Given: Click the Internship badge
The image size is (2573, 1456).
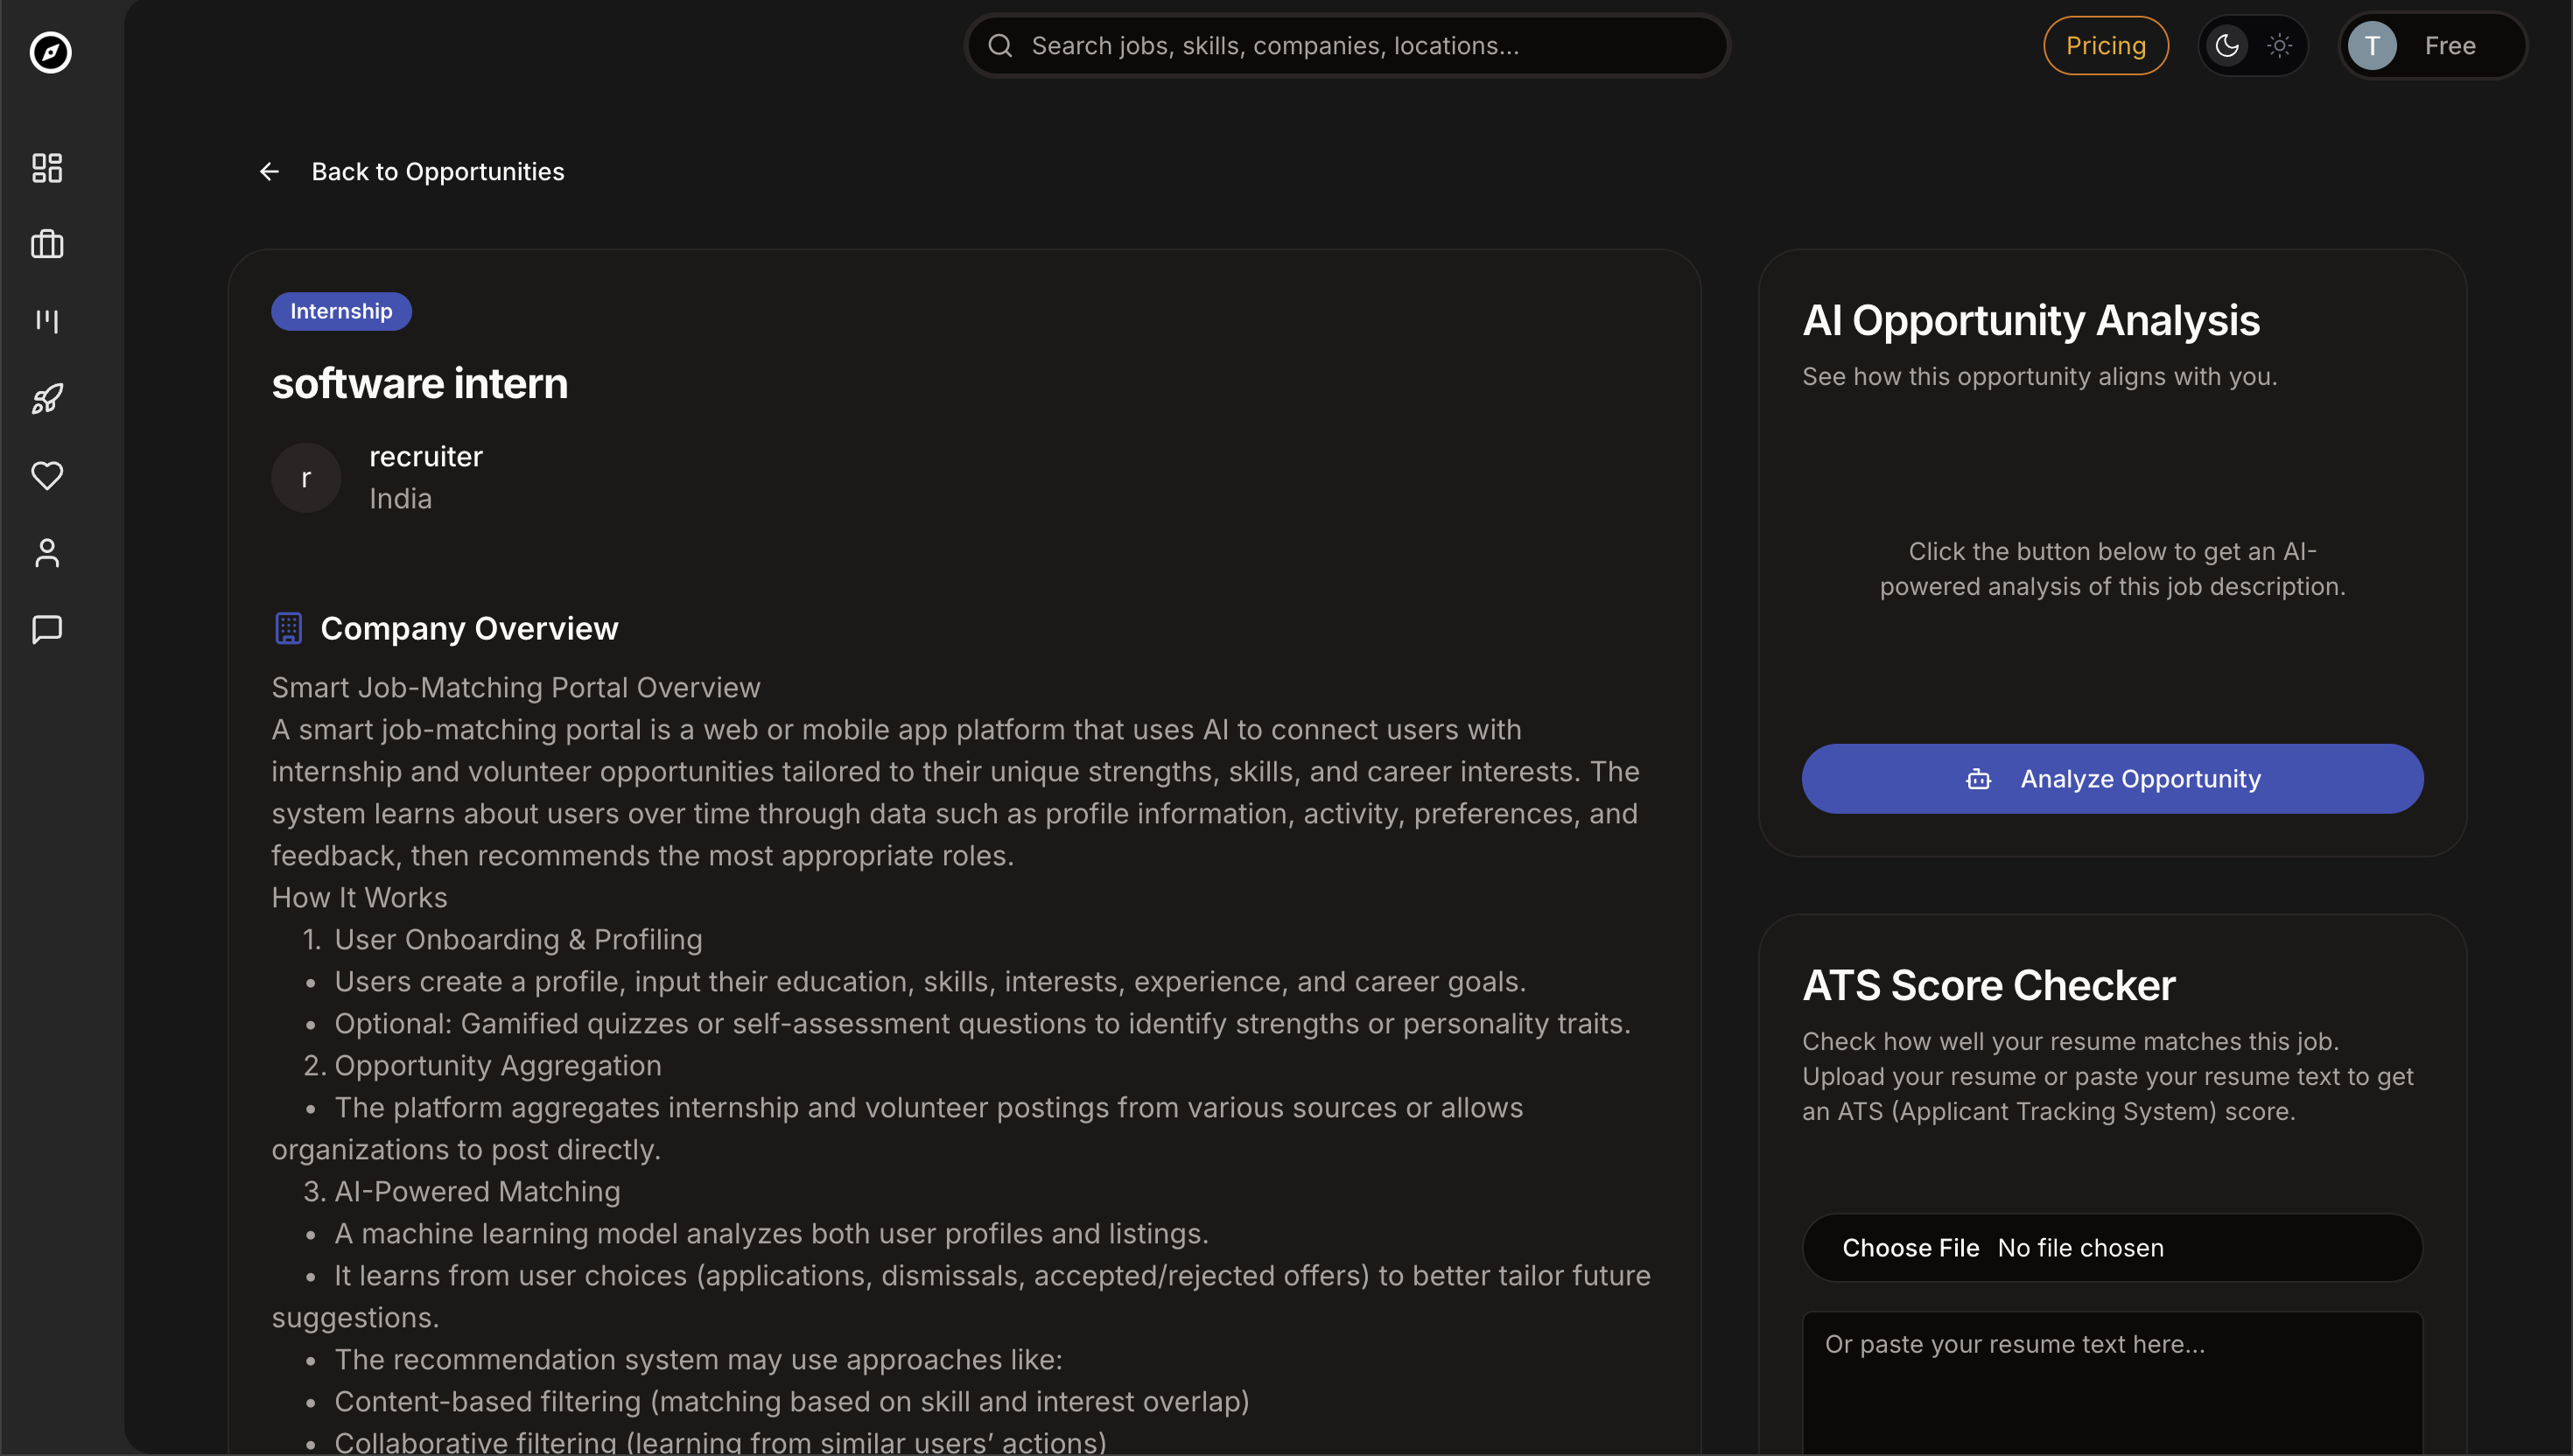Looking at the screenshot, I should (340, 311).
